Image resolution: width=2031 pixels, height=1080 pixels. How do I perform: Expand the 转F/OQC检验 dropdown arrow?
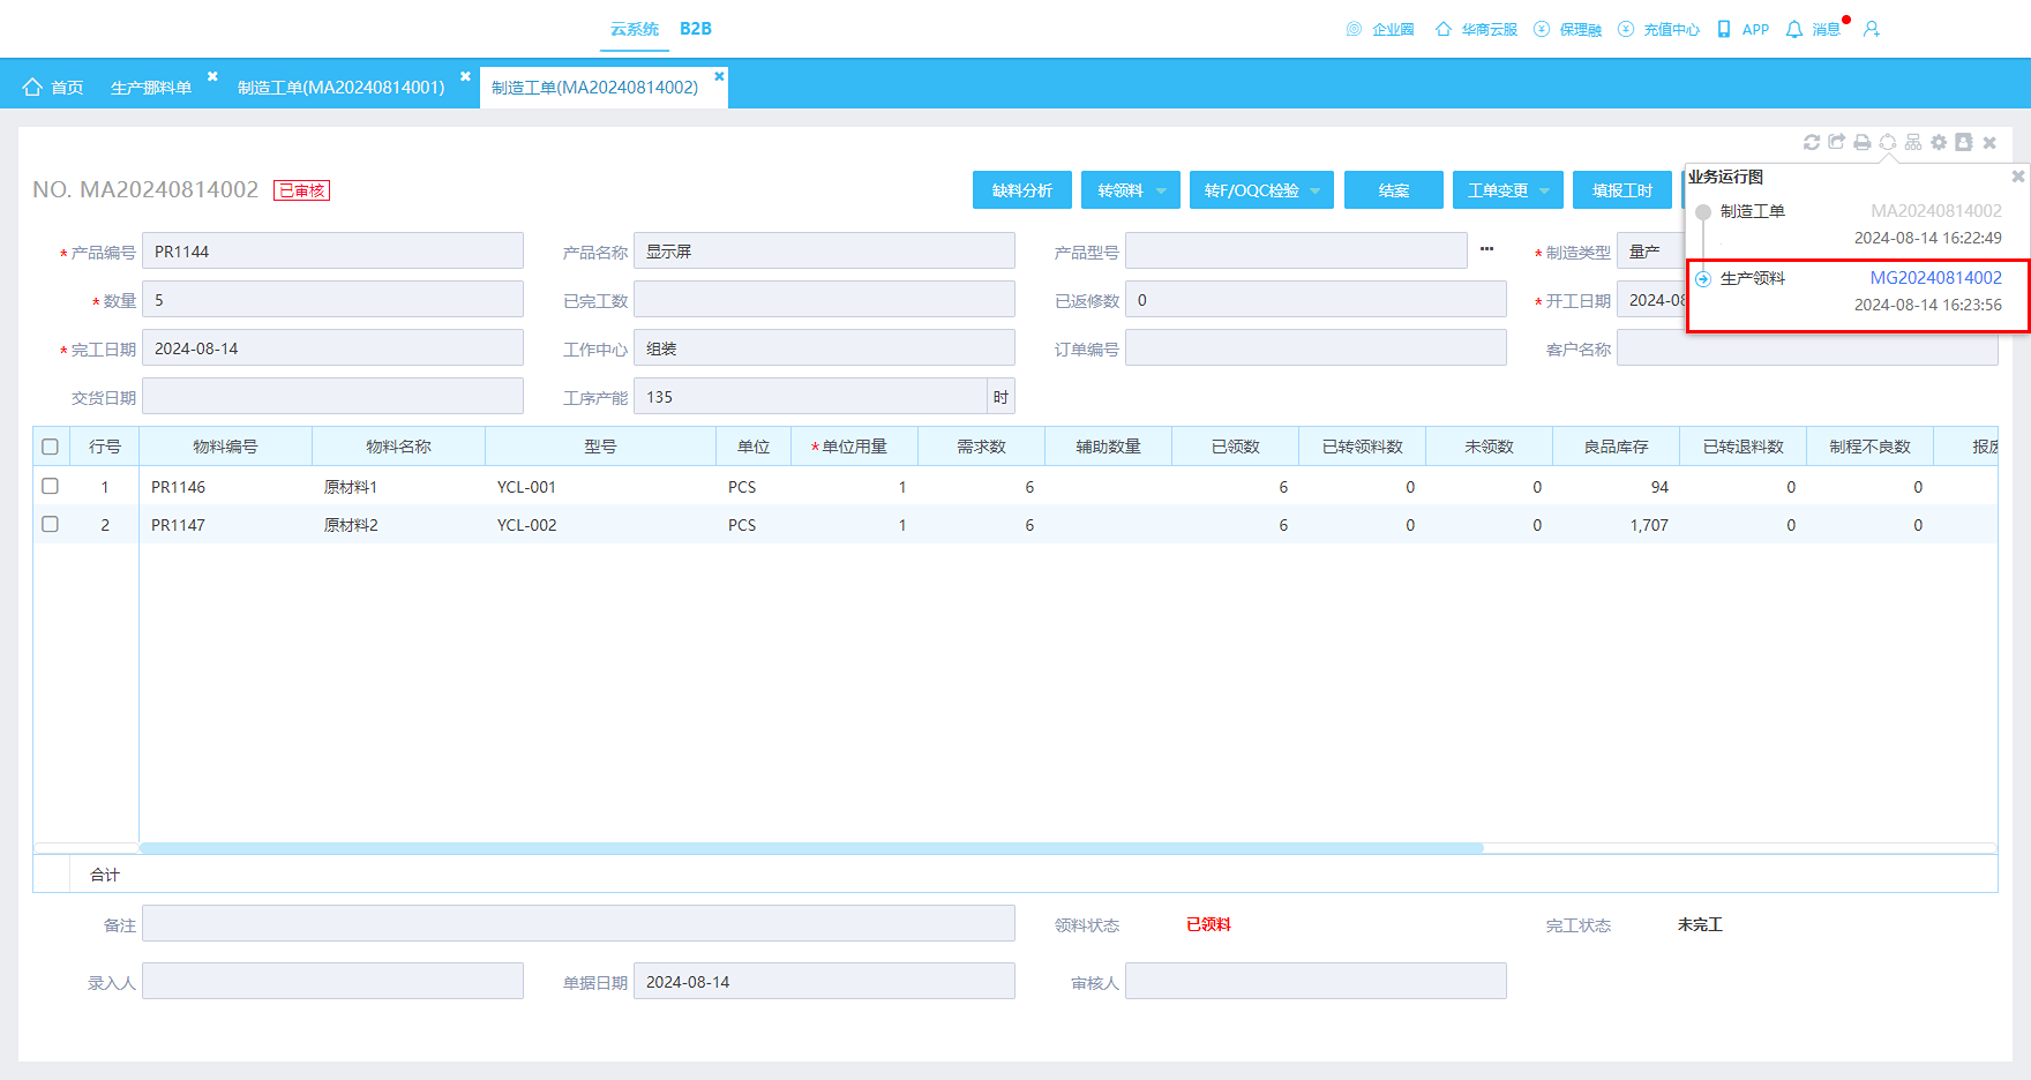[x=1315, y=190]
